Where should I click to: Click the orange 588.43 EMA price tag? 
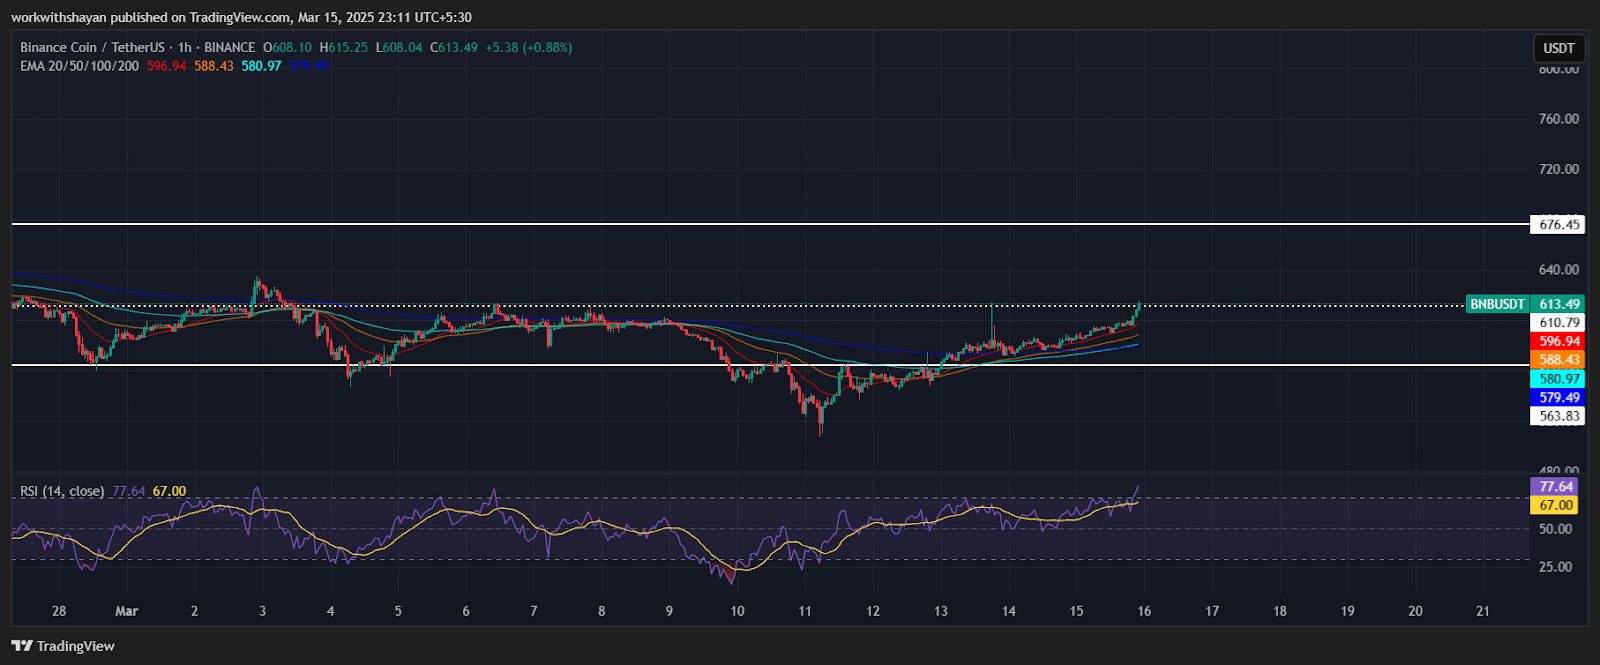pos(1559,360)
